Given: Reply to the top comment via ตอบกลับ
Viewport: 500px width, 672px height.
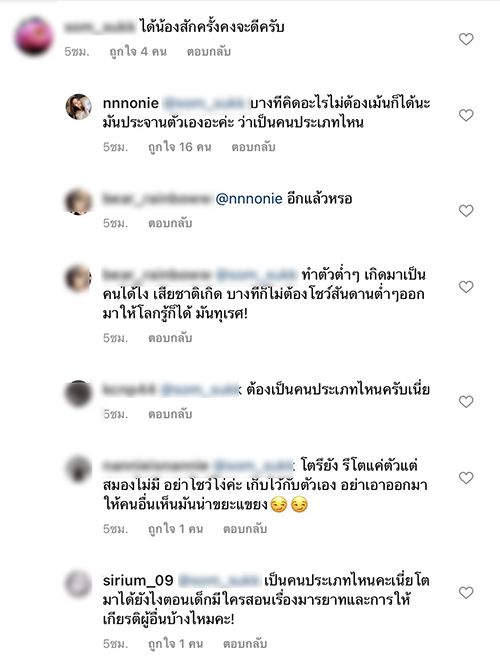Looking at the screenshot, I should [209, 52].
